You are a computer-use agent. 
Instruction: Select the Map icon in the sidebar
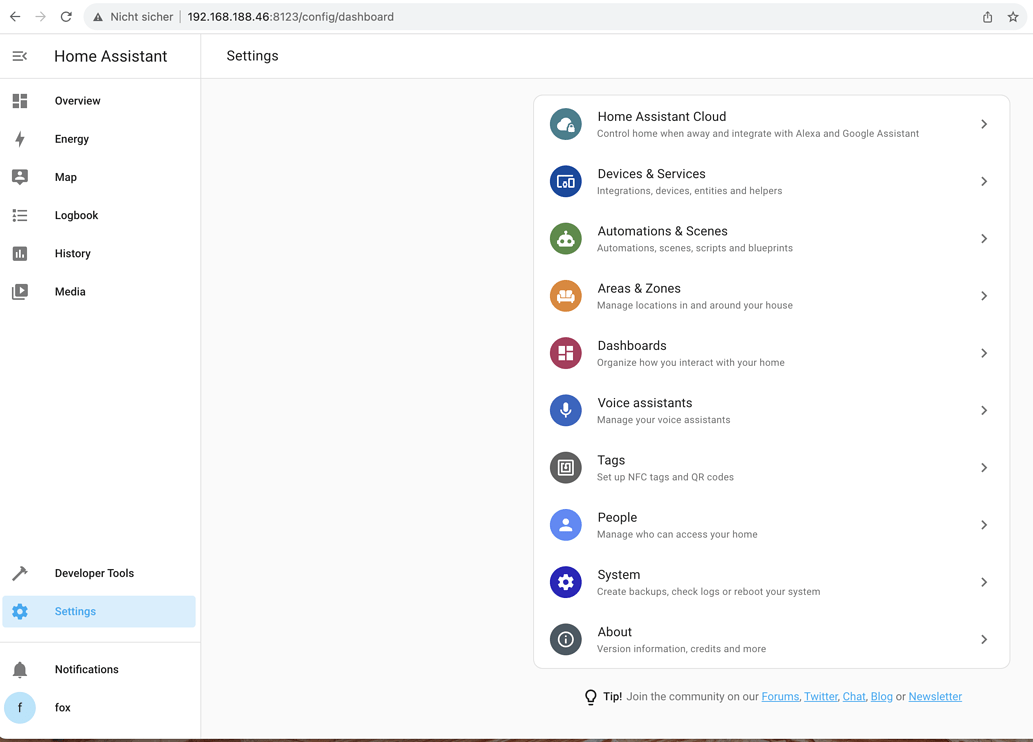coord(20,177)
